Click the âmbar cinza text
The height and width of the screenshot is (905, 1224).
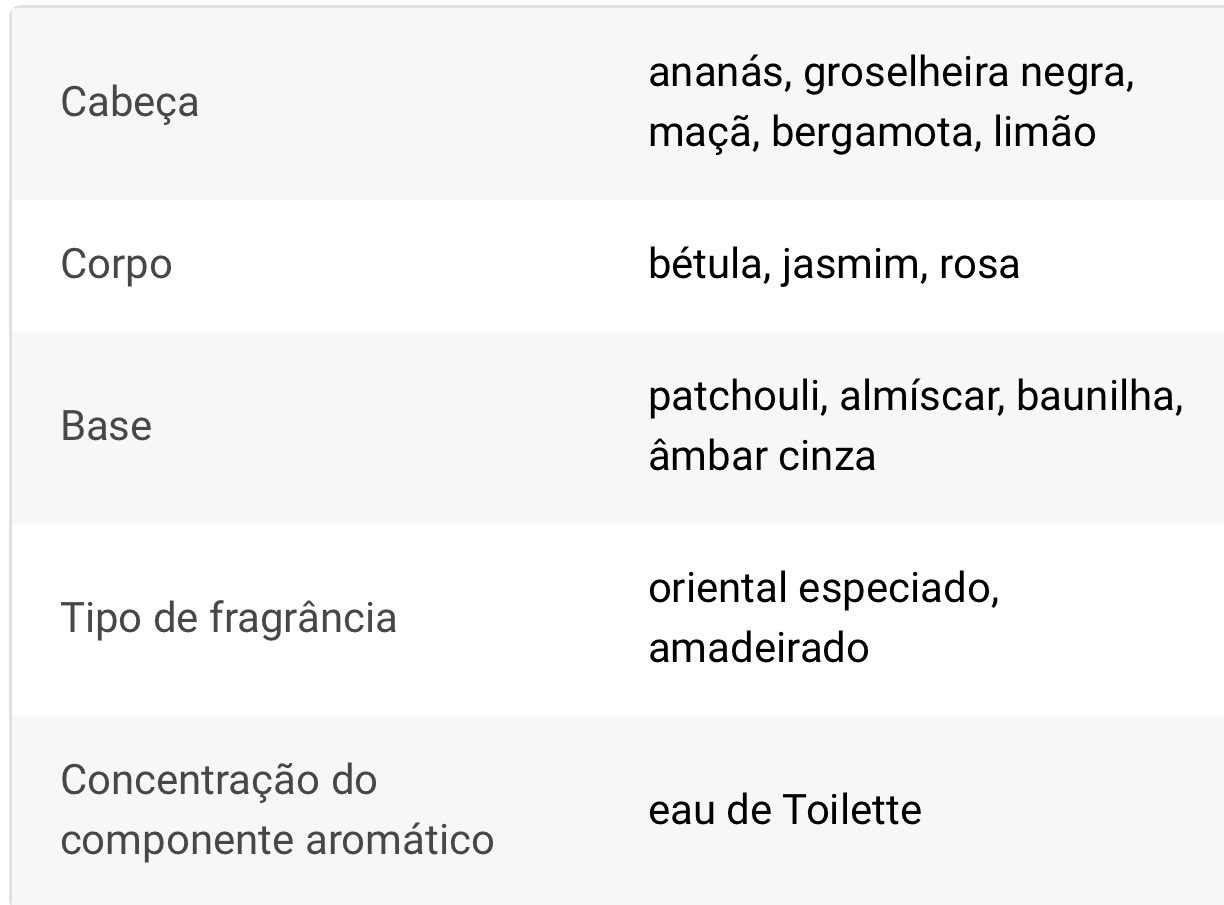pyautogui.click(x=762, y=456)
